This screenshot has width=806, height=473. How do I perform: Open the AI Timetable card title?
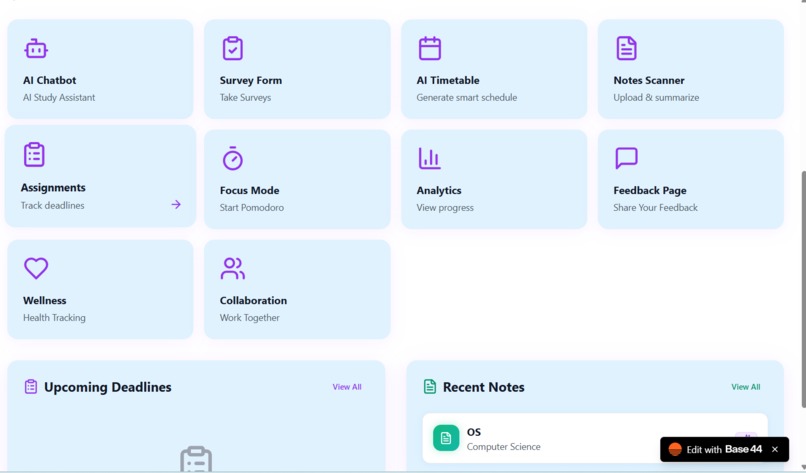448,80
